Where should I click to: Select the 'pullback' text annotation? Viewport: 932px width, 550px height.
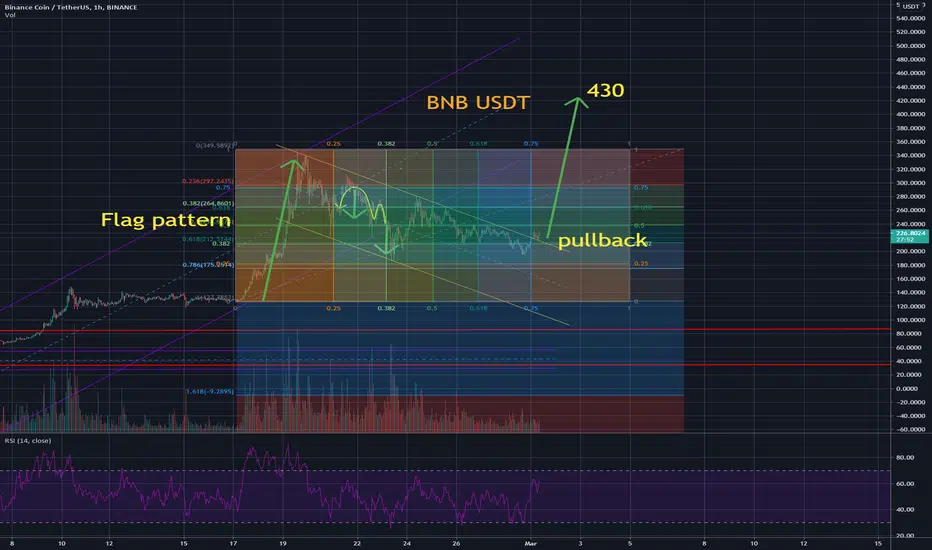(602, 240)
